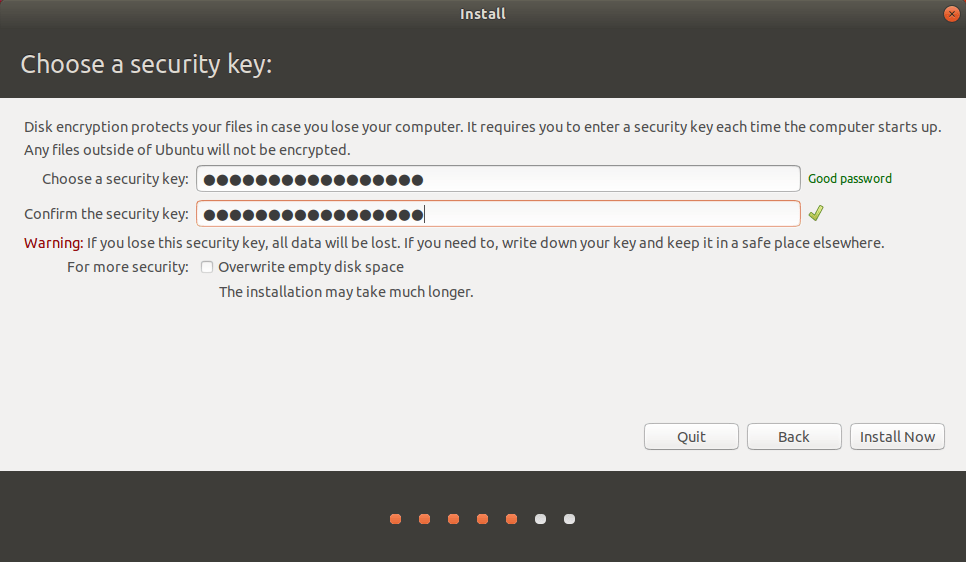Go back with the Back button
The height and width of the screenshot is (562, 966).
pos(794,436)
